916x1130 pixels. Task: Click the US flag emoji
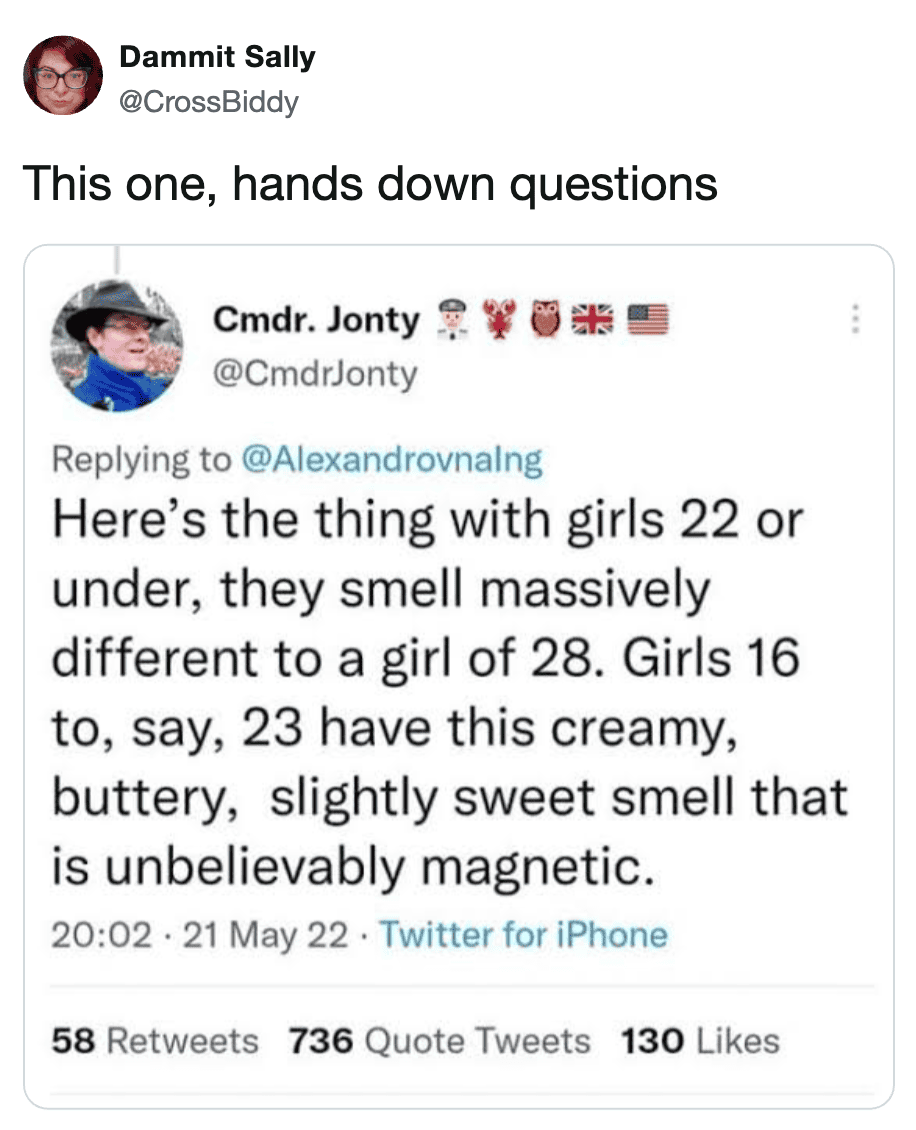click(645, 320)
